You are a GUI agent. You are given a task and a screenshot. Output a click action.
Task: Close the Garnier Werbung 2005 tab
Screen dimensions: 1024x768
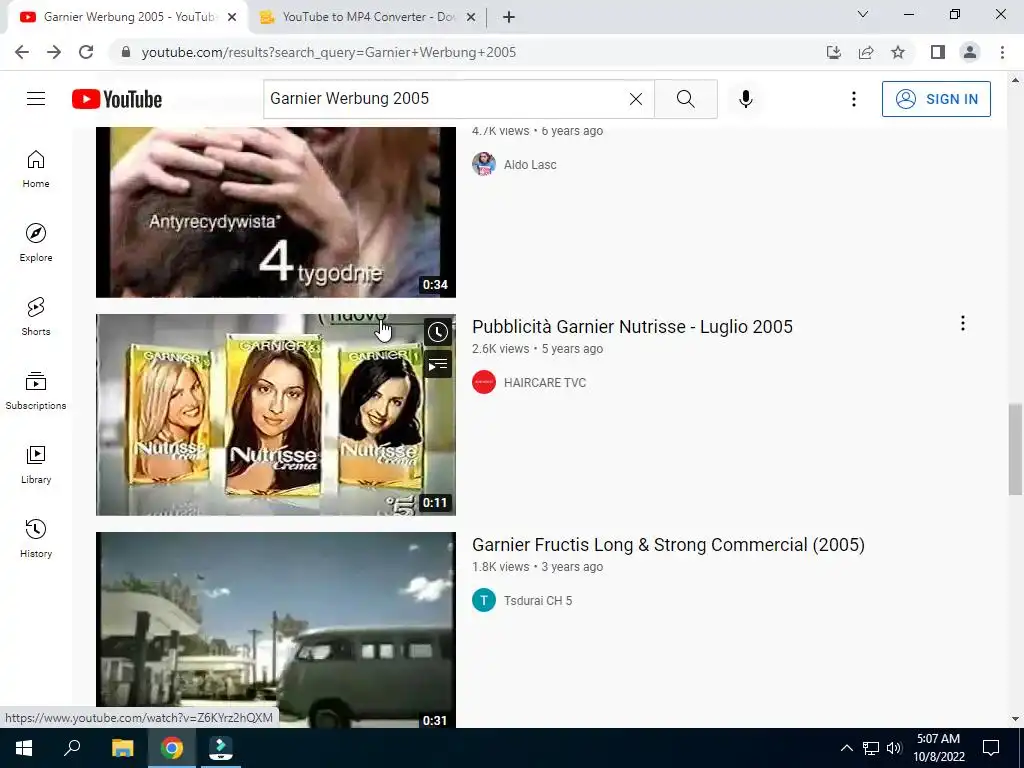point(232,18)
